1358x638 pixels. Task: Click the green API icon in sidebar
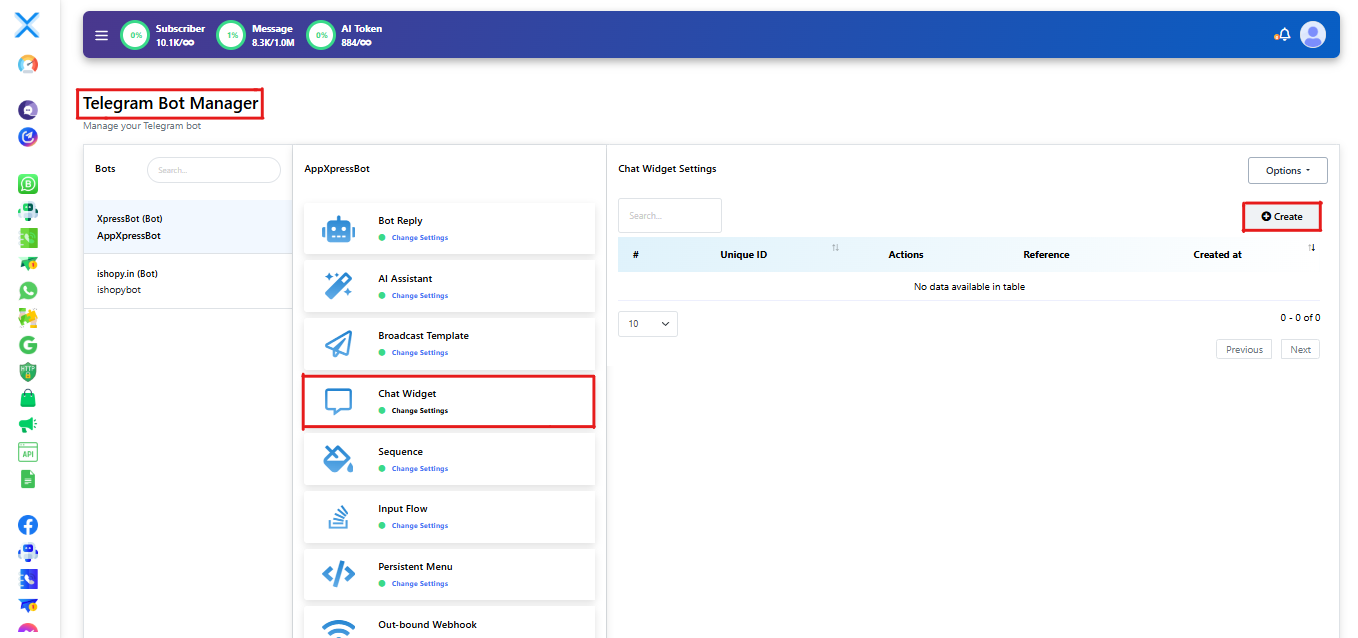(x=28, y=452)
